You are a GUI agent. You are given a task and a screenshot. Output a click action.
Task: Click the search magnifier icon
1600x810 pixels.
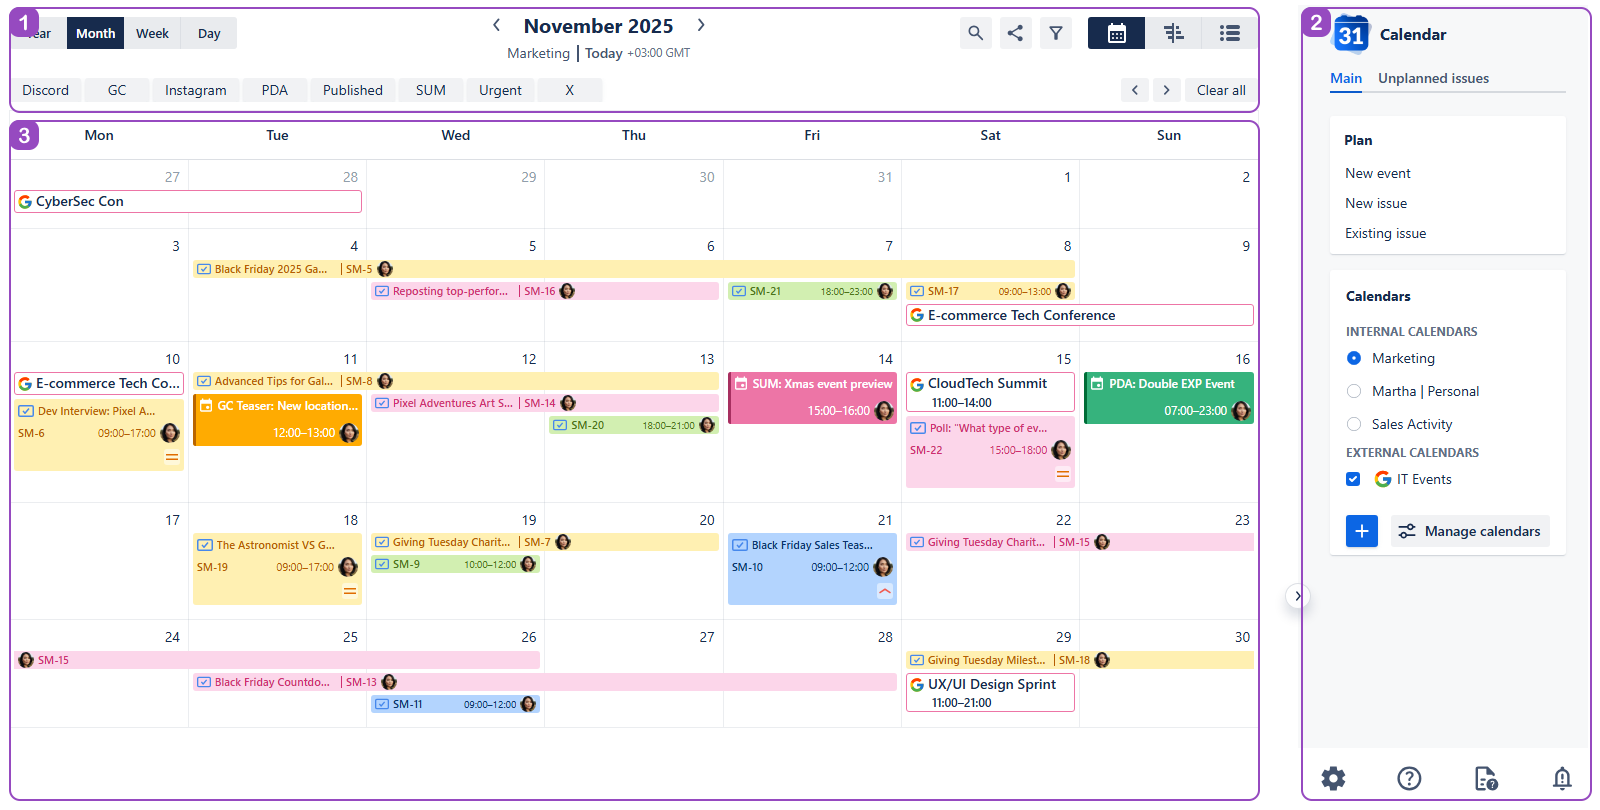point(975,33)
